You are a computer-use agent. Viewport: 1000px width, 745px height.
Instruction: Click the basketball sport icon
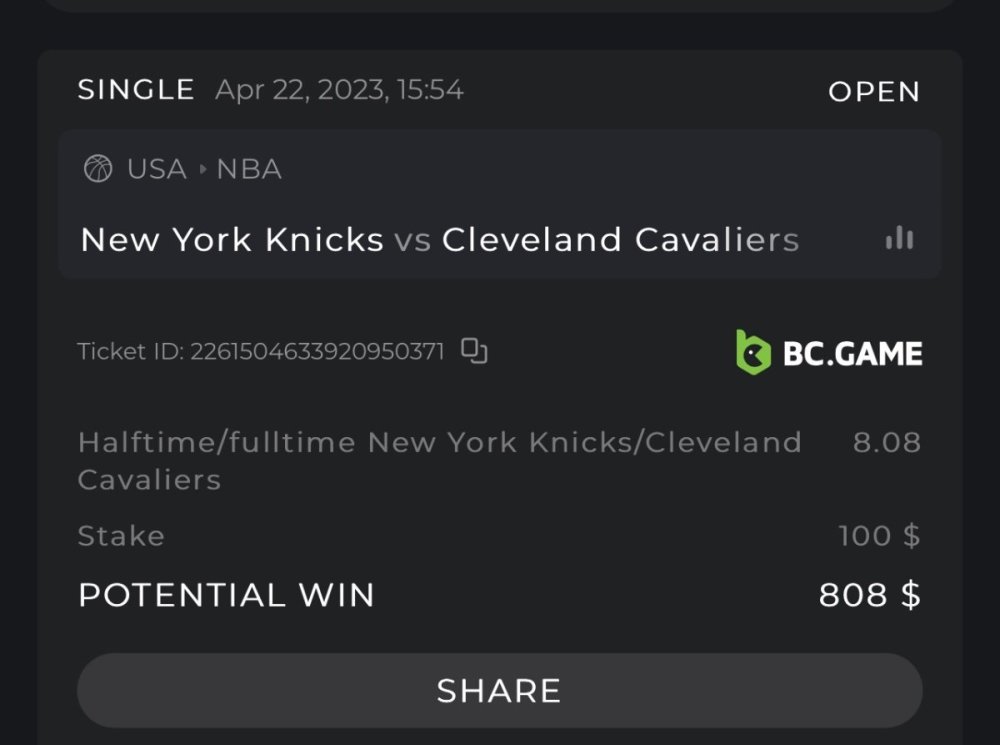pos(98,169)
